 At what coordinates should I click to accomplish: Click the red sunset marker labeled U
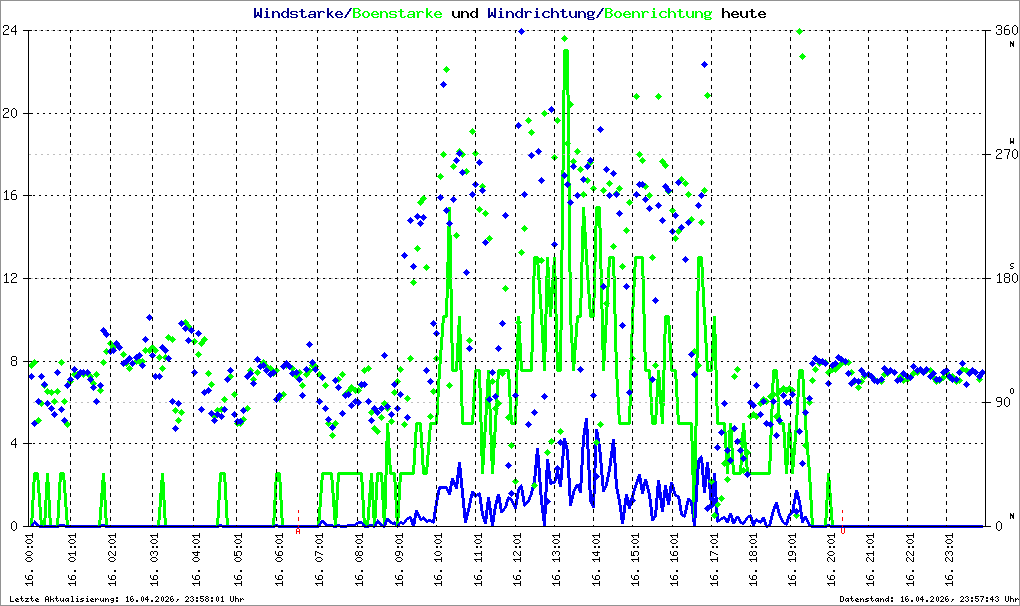pos(842,531)
